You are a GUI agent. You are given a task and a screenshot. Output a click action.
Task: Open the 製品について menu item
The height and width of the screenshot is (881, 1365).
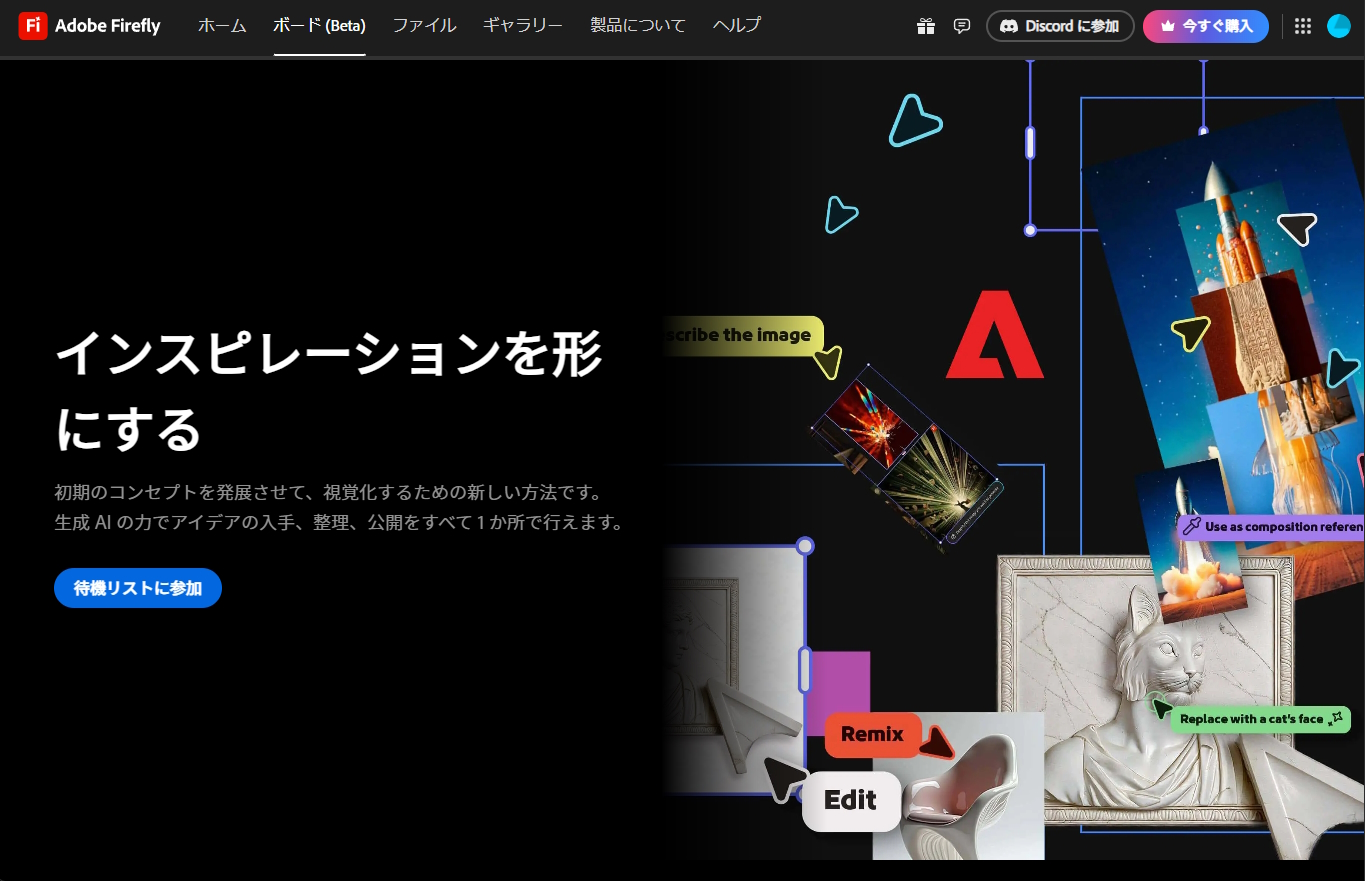coord(637,27)
